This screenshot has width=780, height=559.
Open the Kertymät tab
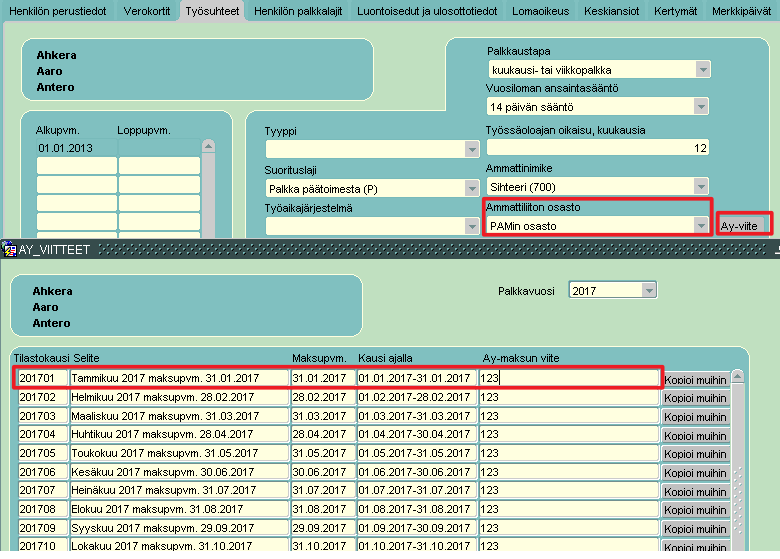[676, 11]
